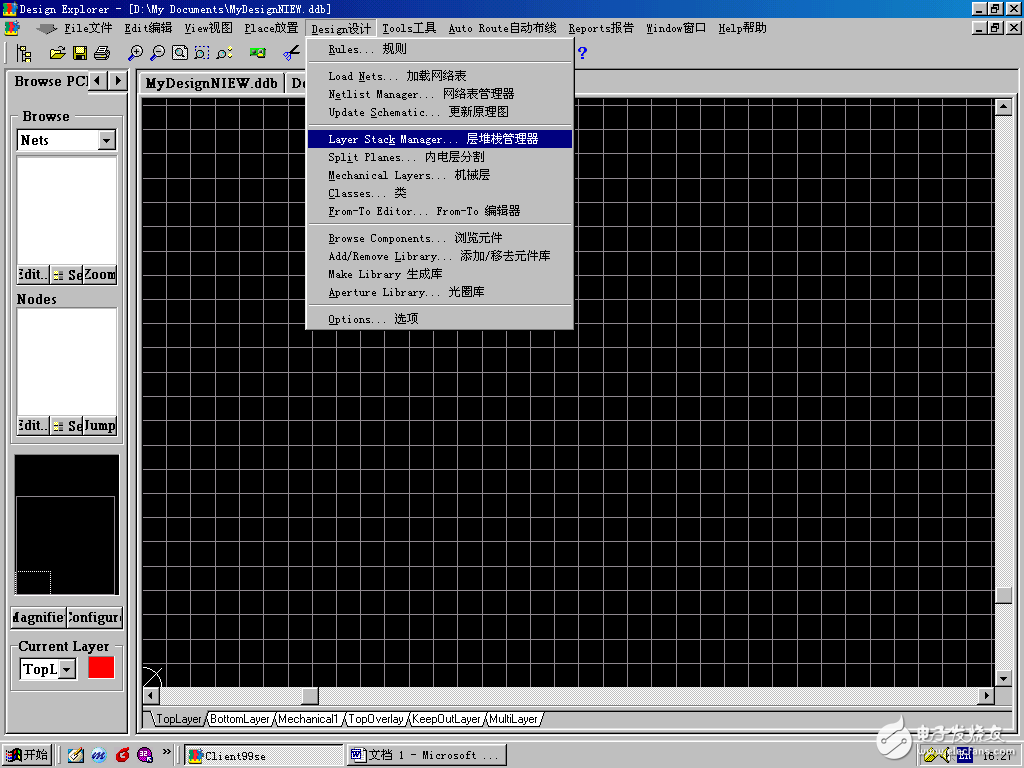1024x768 pixels.
Task: Activate the Zoom Document toolbar icon
Action: coord(180,53)
